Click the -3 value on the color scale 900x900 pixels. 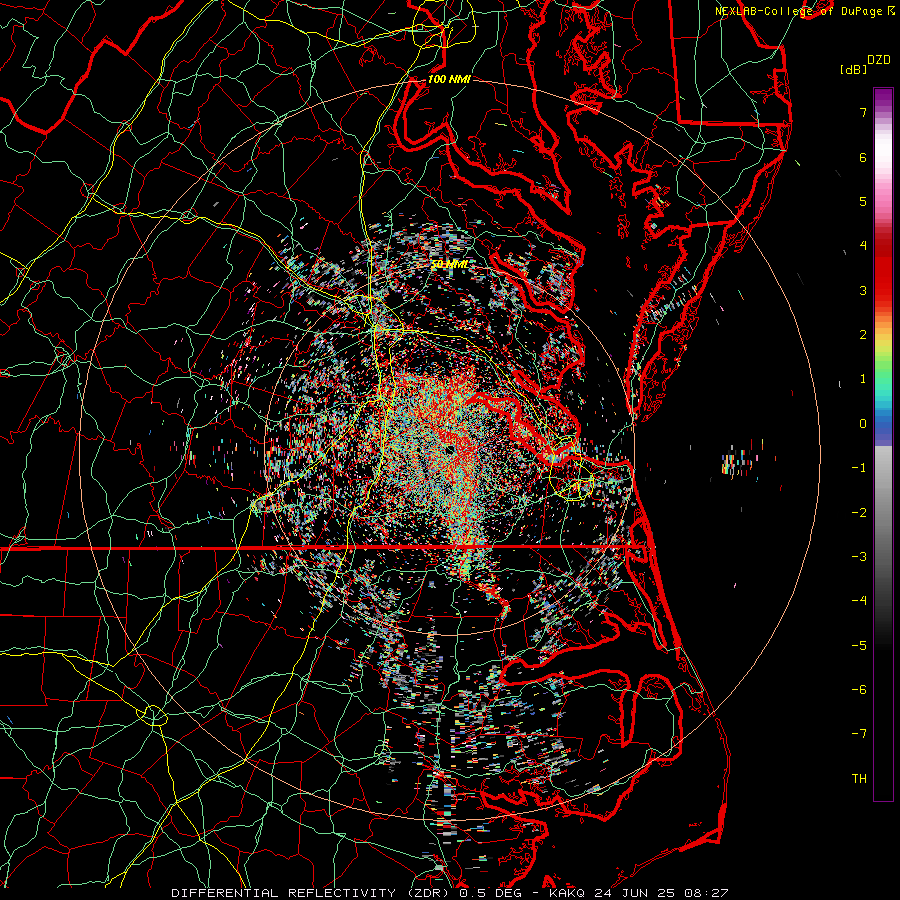pyautogui.click(x=859, y=557)
